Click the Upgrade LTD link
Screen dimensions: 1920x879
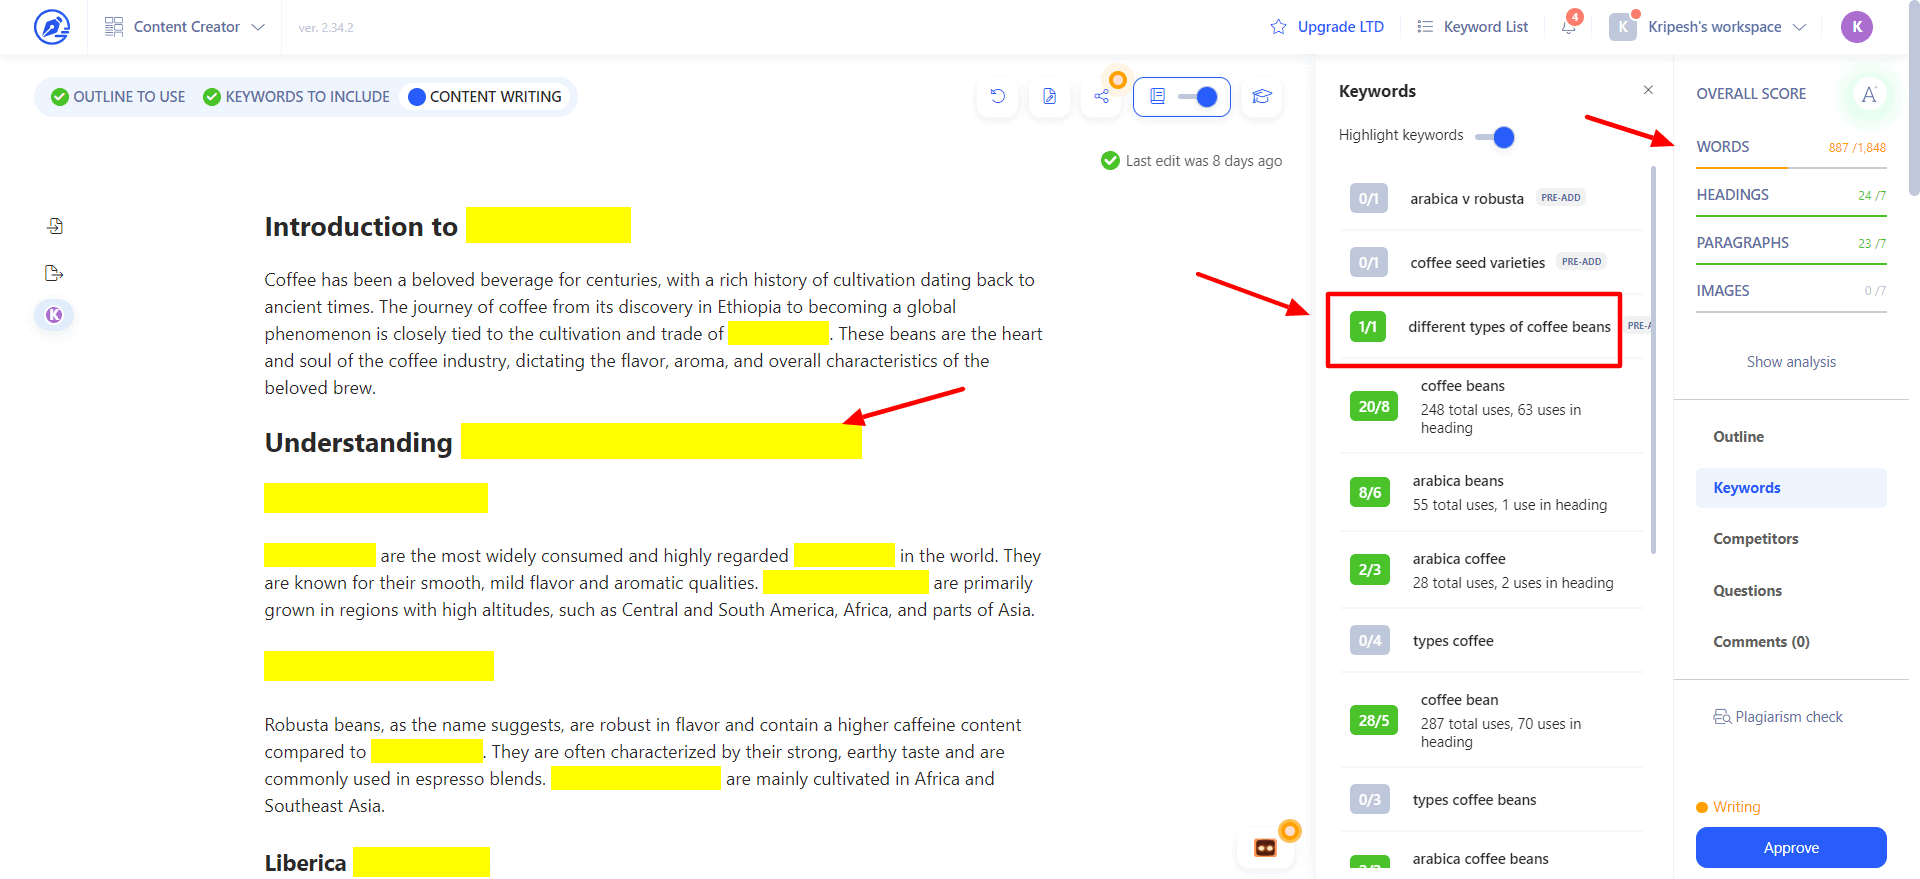point(1327,27)
